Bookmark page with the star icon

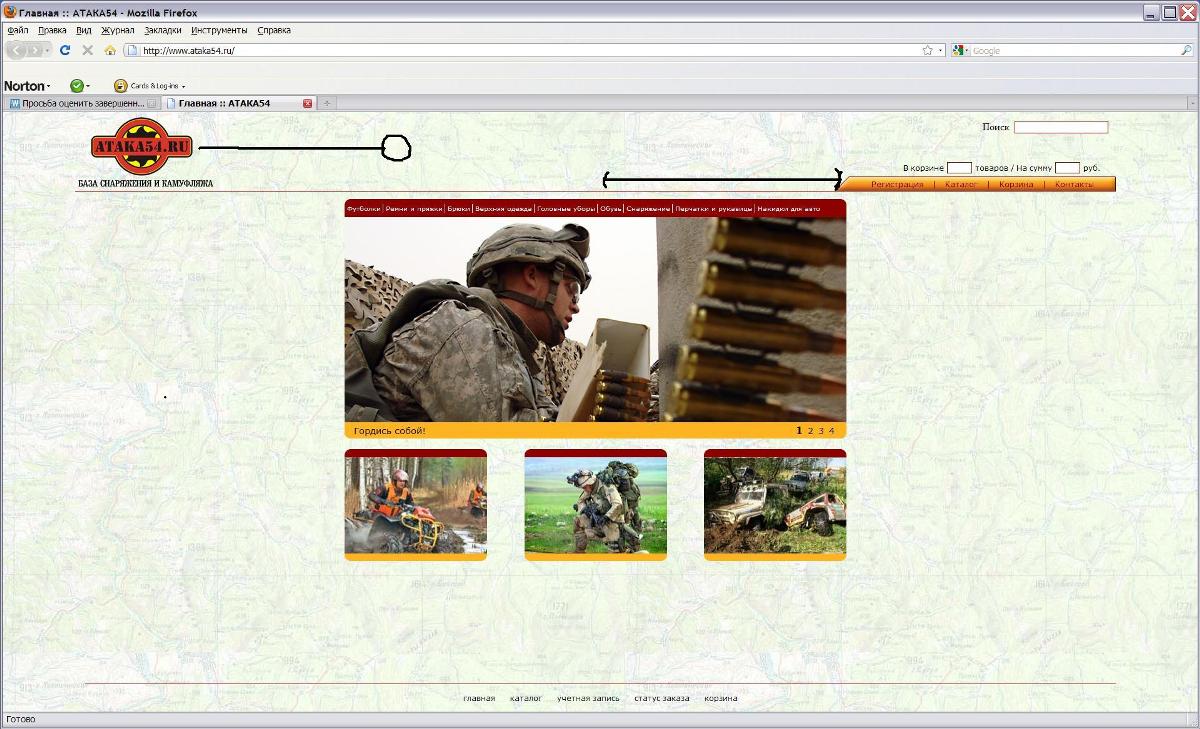click(927, 50)
